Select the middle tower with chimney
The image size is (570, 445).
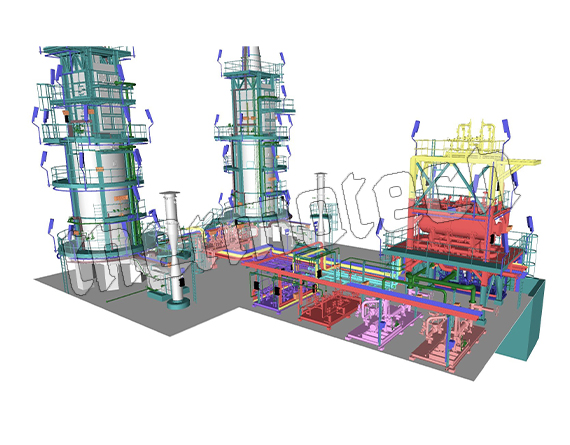coord(254,138)
